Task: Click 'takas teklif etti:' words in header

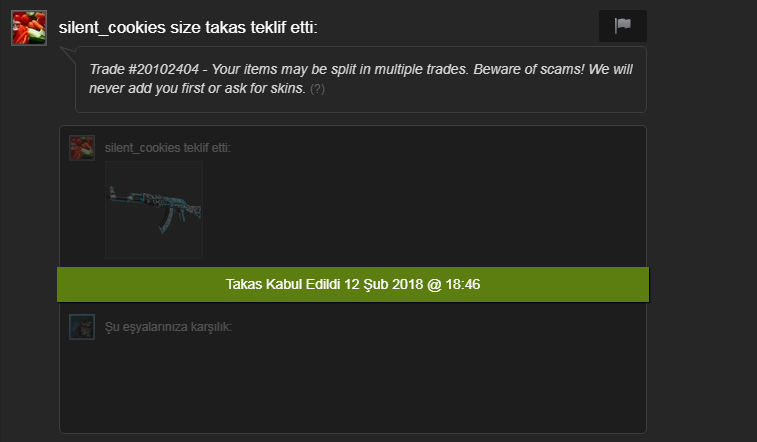Action: [261, 28]
